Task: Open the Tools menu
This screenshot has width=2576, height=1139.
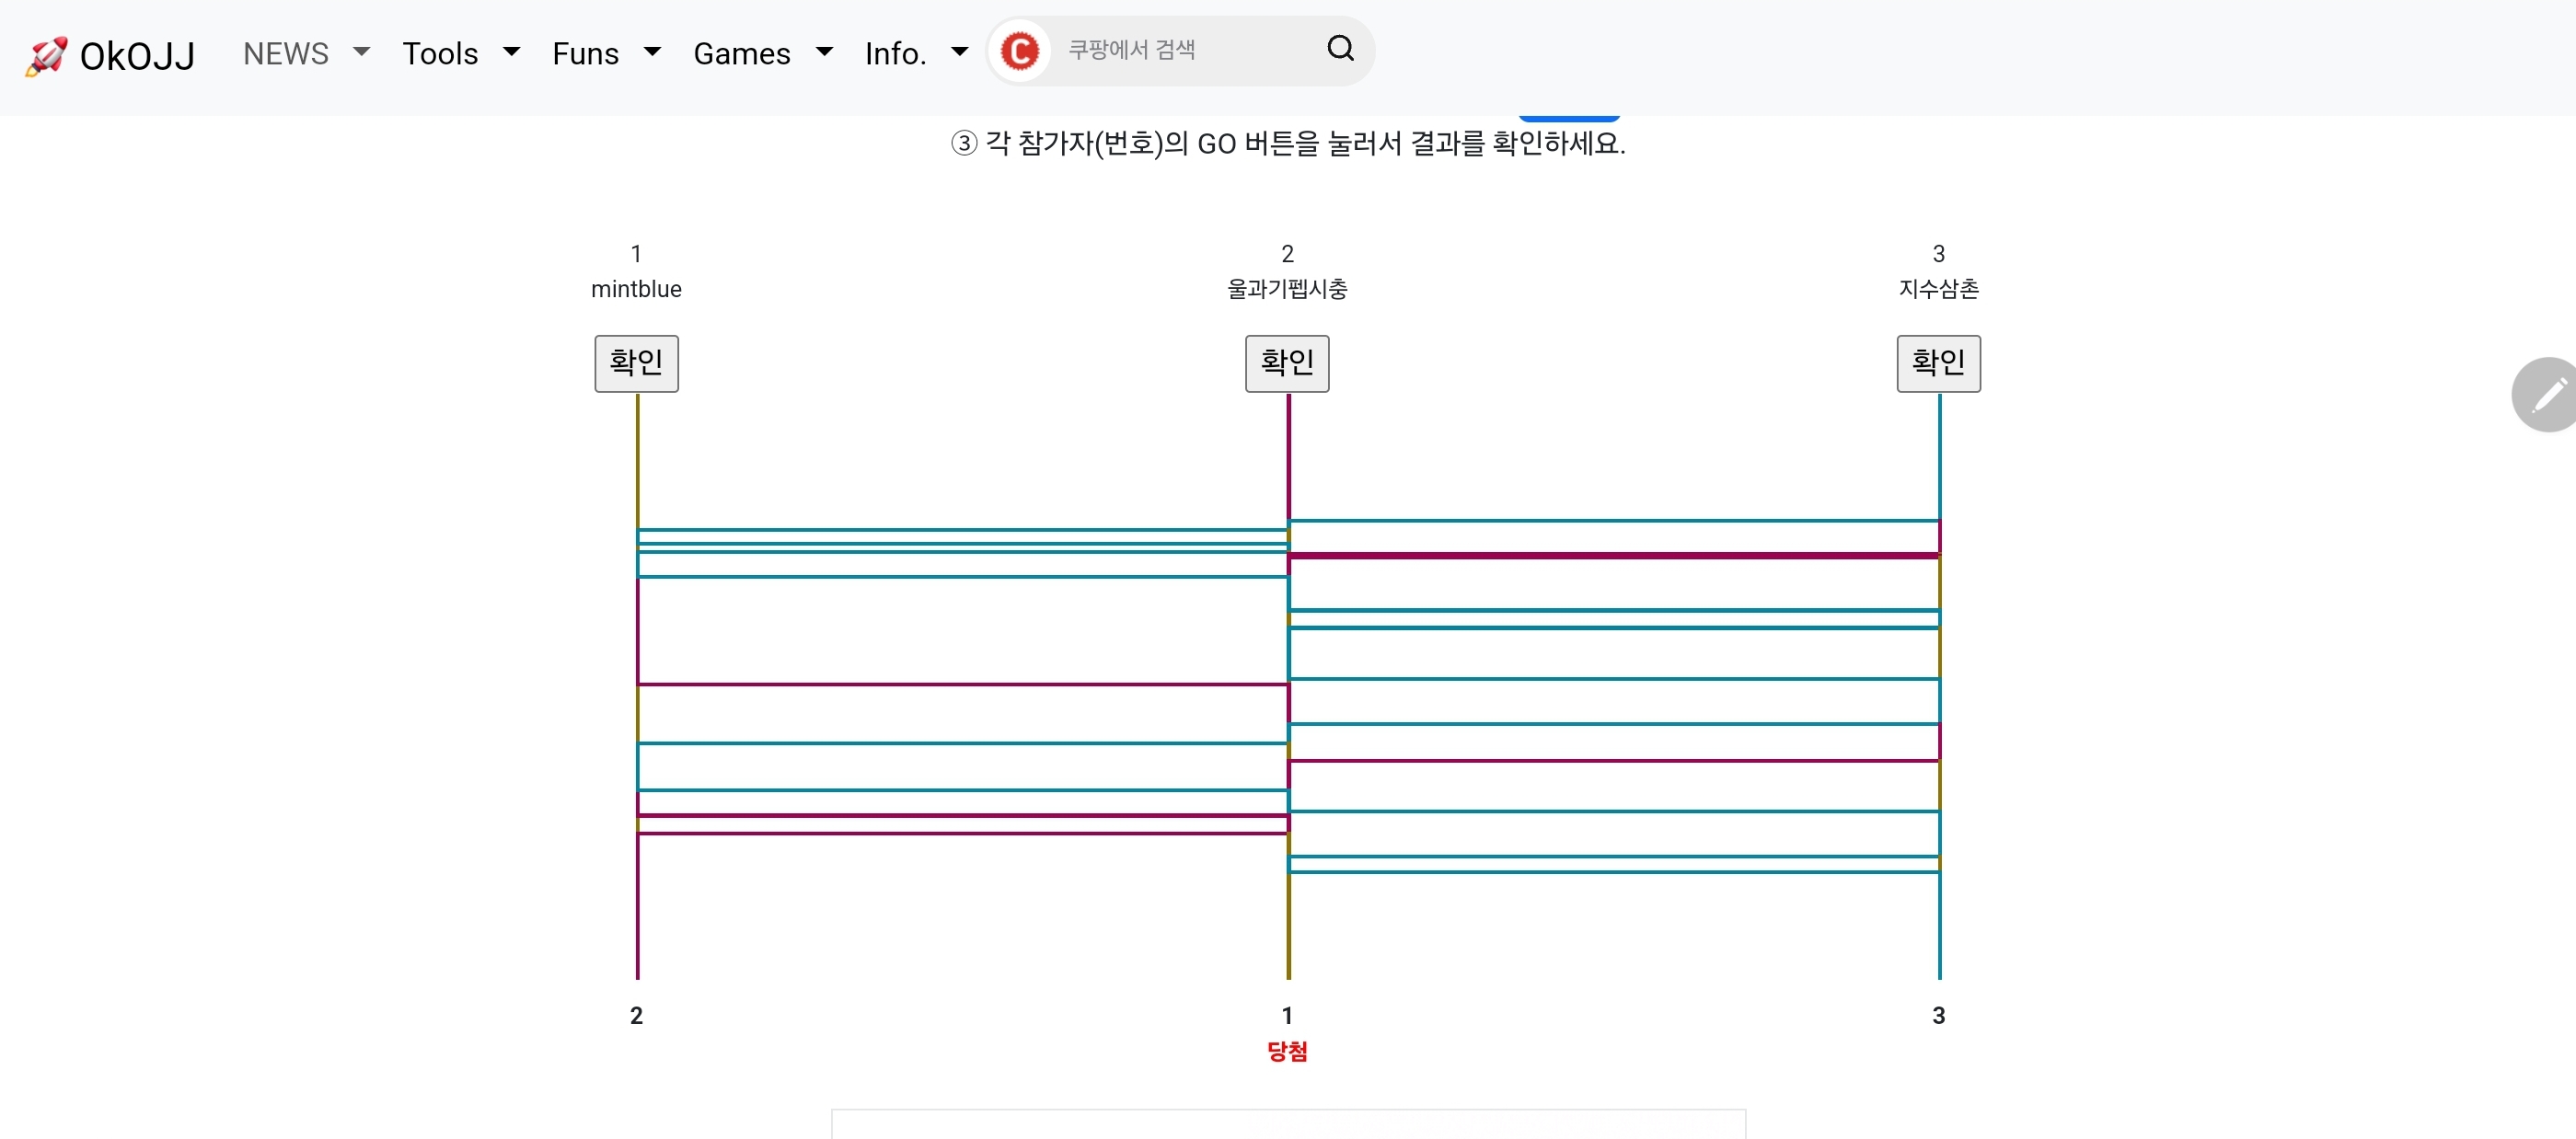Action: click(x=440, y=54)
